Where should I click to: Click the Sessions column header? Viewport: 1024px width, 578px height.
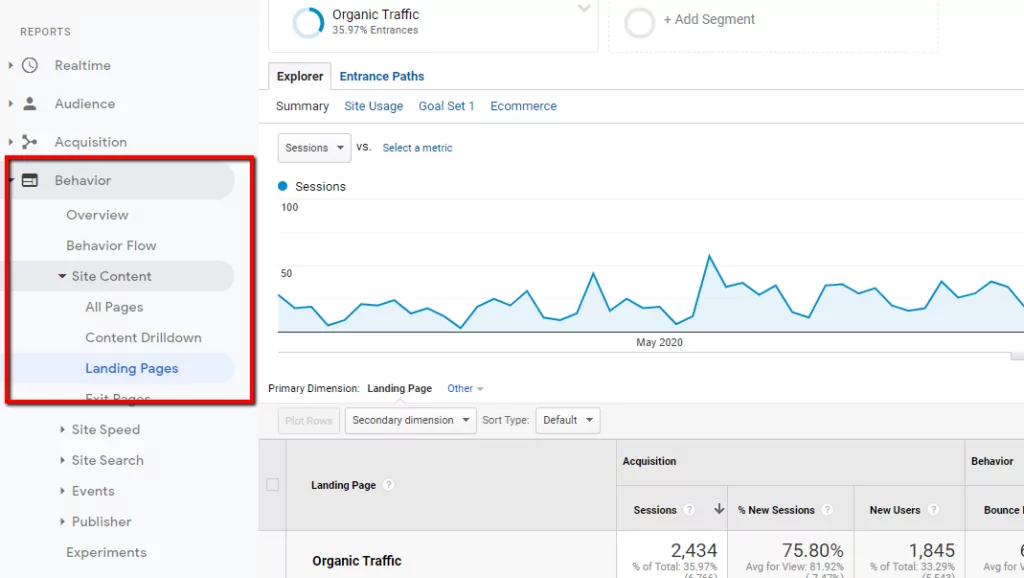point(655,510)
